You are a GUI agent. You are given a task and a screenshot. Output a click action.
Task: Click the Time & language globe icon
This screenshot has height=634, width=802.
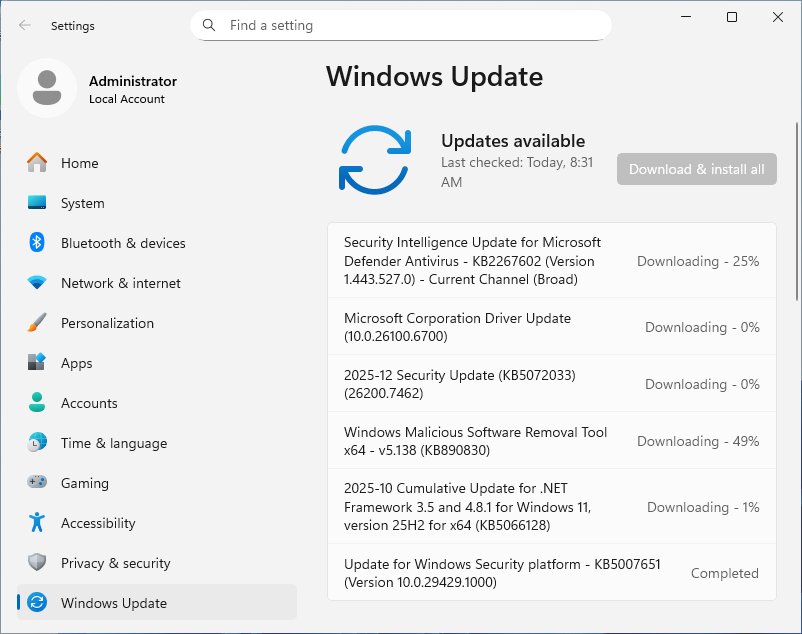click(x=37, y=442)
